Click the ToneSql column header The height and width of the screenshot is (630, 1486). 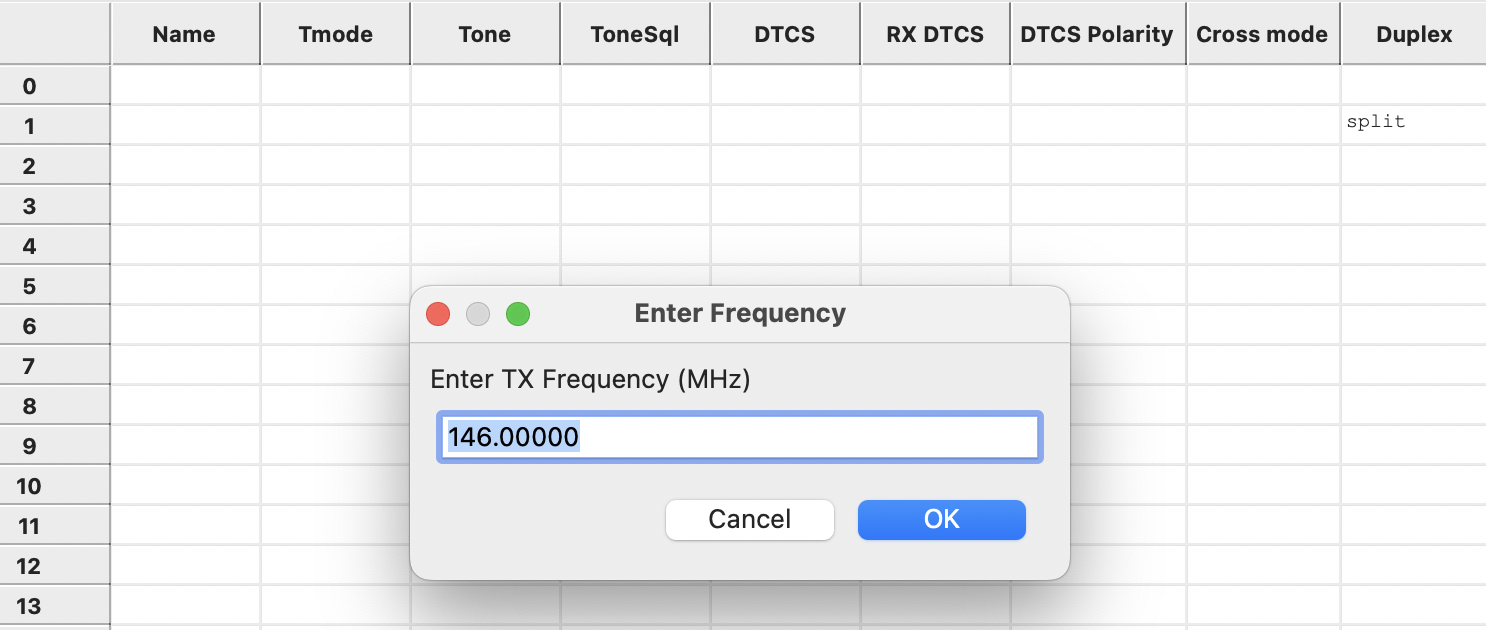coord(635,34)
